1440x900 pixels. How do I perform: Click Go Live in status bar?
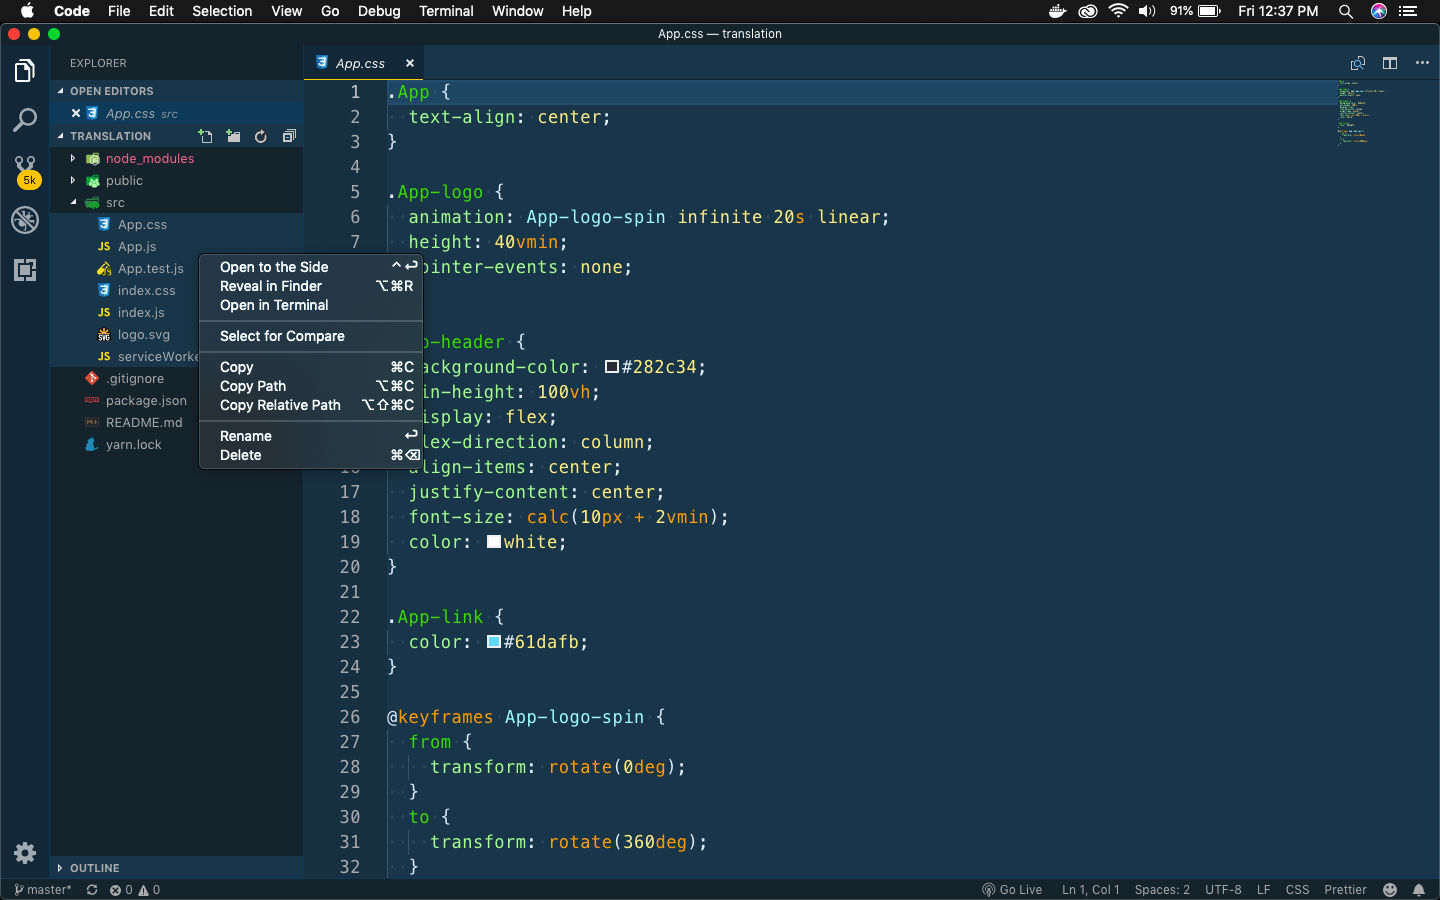[x=1012, y=890]
